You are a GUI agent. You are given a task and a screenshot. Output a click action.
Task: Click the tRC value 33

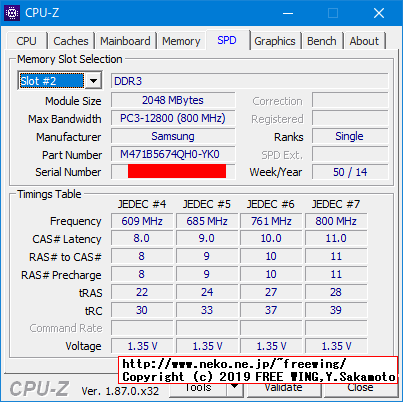coord(207,310)
